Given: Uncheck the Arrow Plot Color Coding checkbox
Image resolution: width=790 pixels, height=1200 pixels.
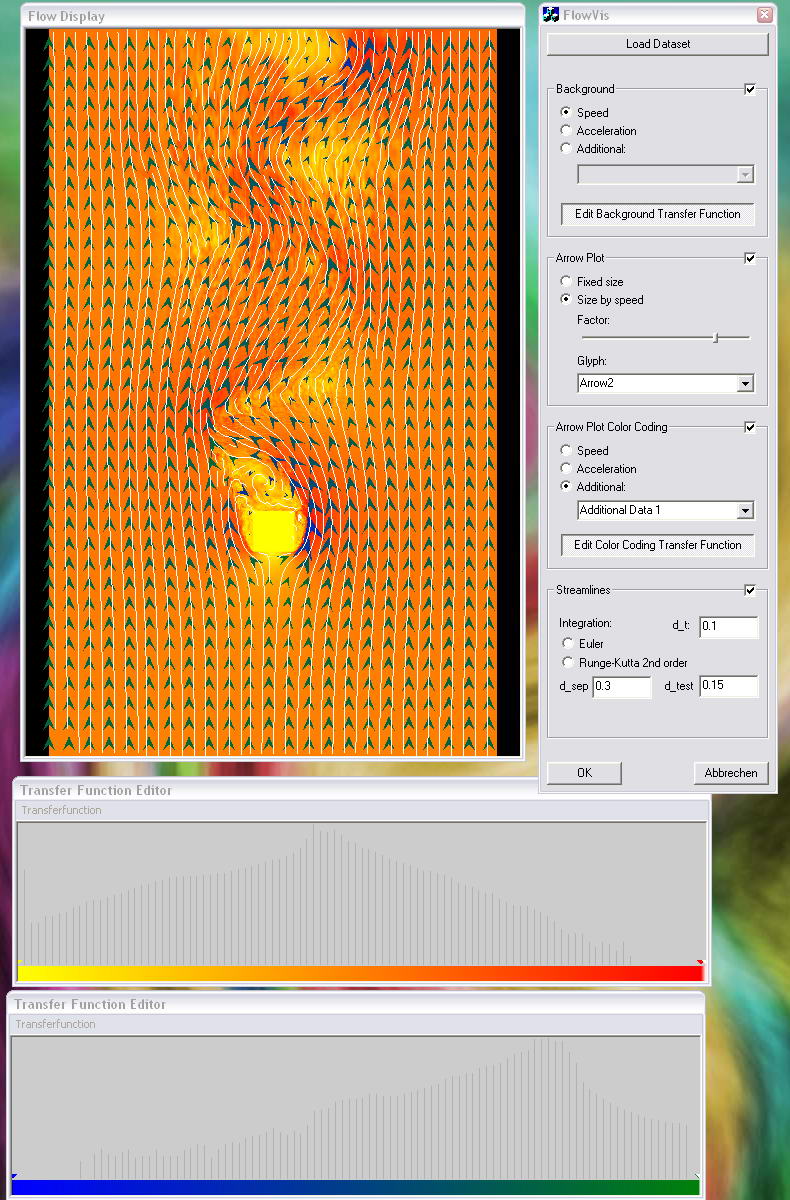Looking at the screenshot, I should coord(750,428).
